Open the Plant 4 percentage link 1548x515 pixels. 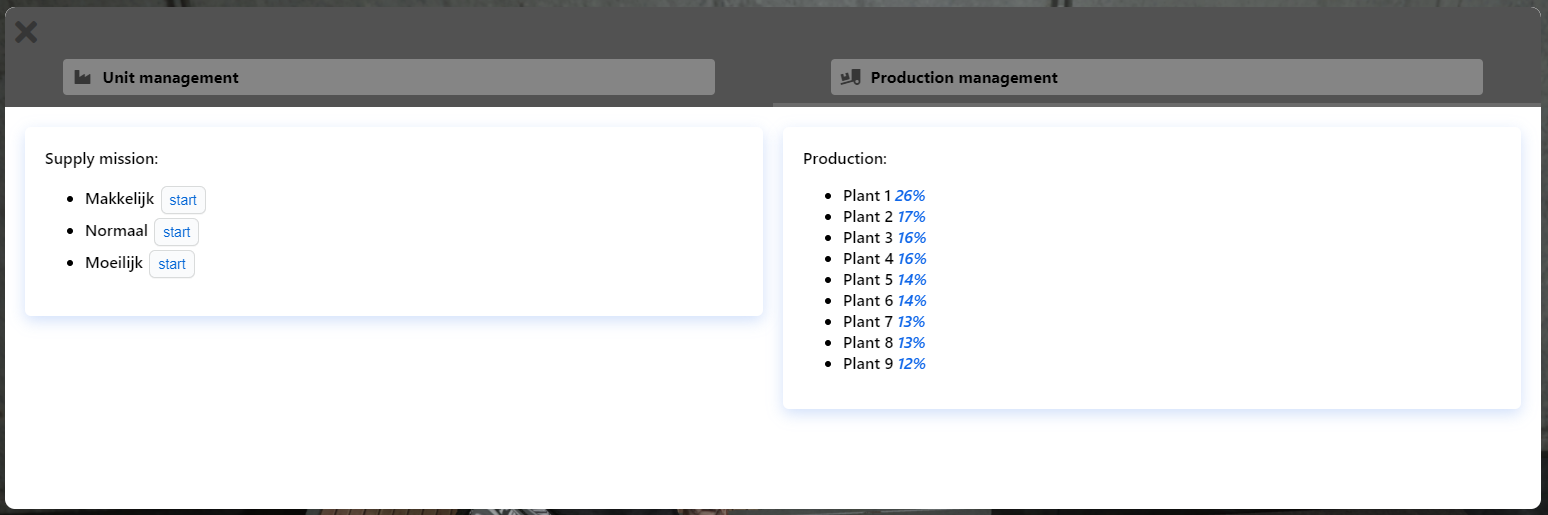(x=911, y=258)
